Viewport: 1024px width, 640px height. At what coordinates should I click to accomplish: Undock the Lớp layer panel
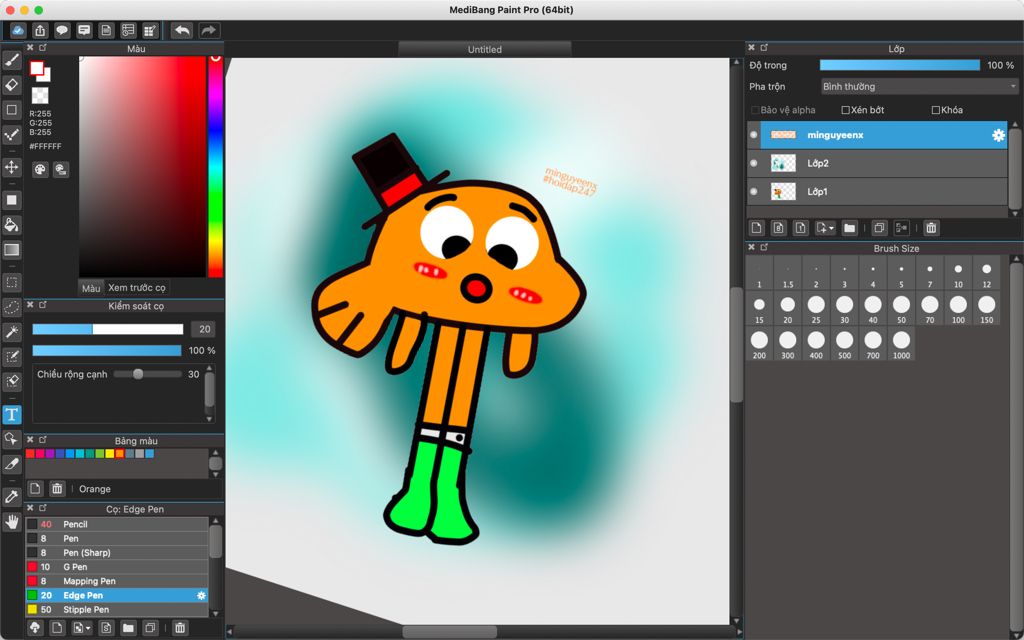click(764, 48)
